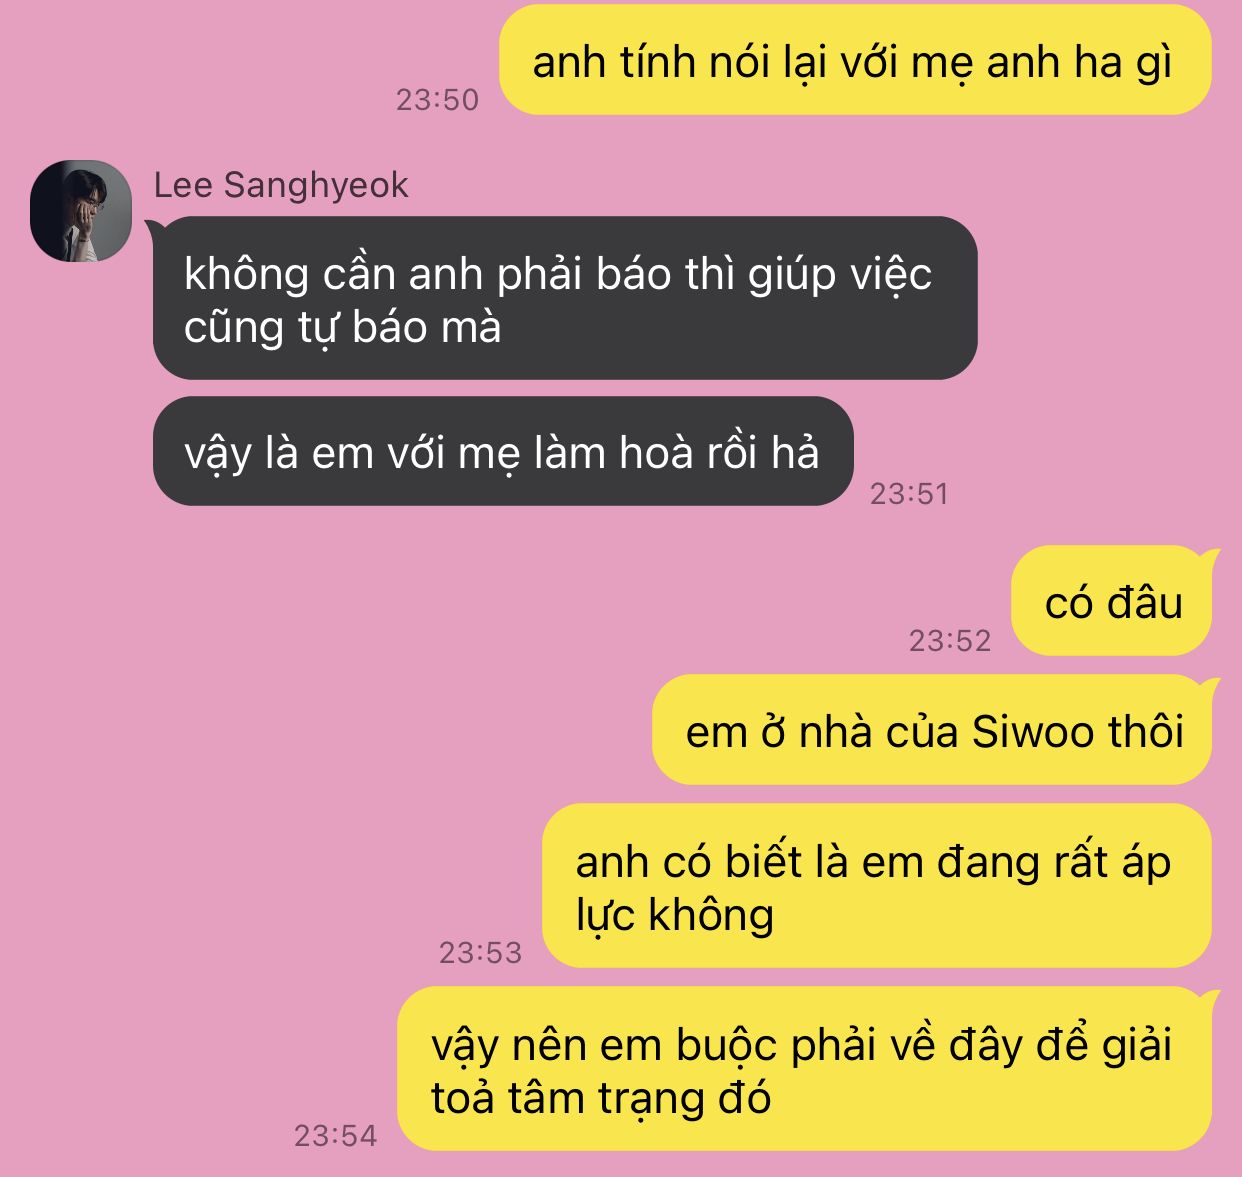Click the words 'làm hoà' in the gray bubble

(x=614, y=453)
